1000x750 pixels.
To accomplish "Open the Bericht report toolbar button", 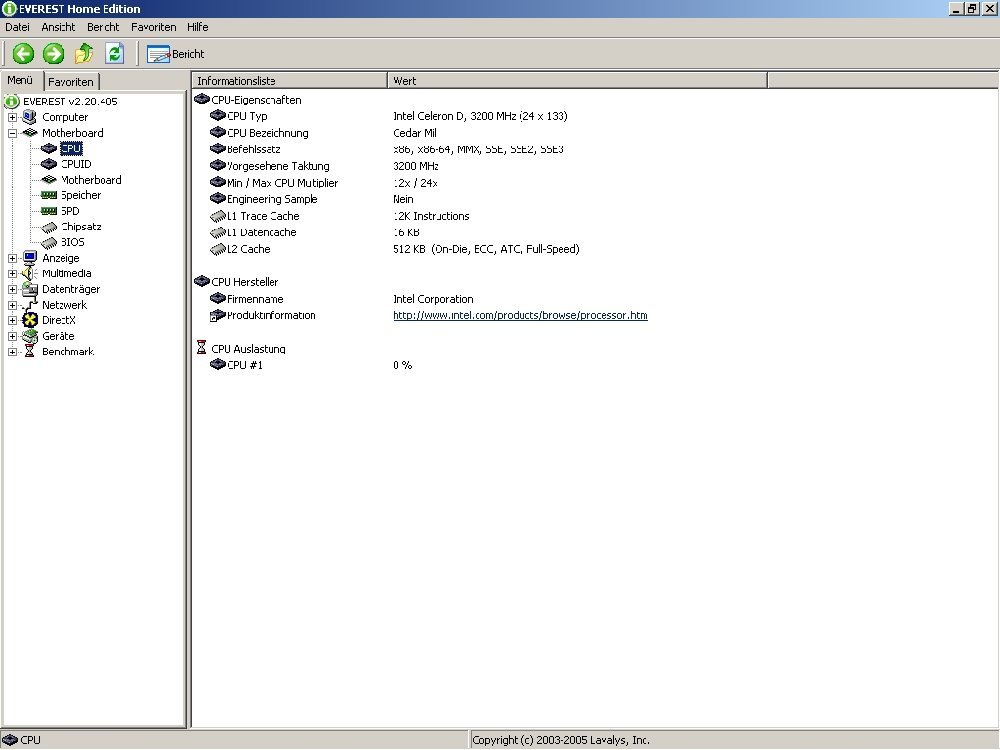I will point(176,54).
